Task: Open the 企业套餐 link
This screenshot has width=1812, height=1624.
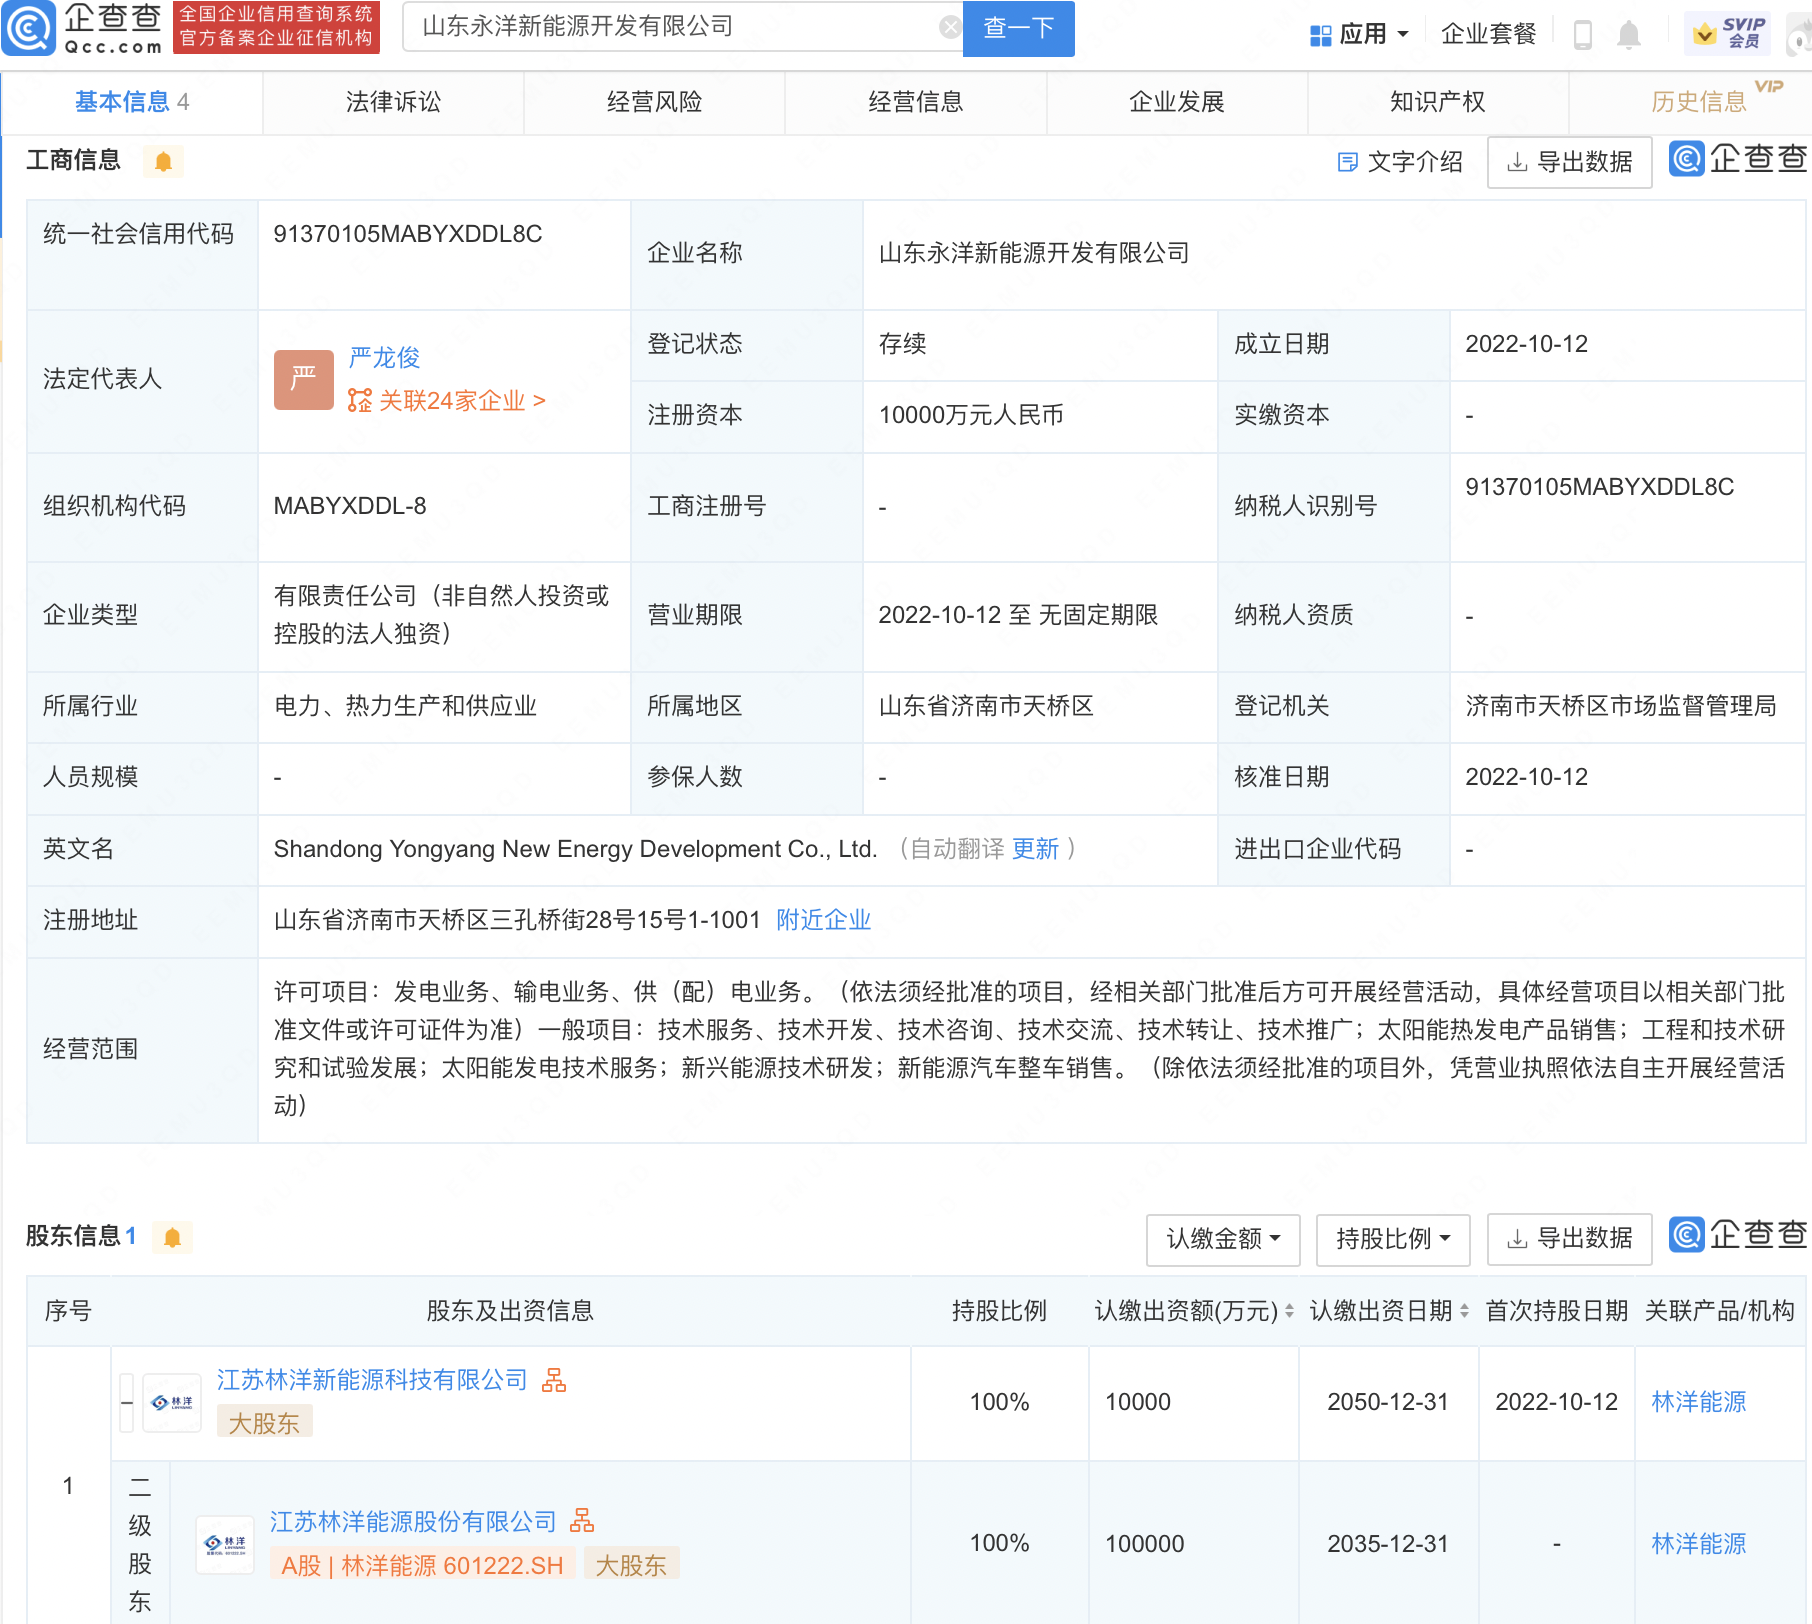Action: tap(1488, 34)
